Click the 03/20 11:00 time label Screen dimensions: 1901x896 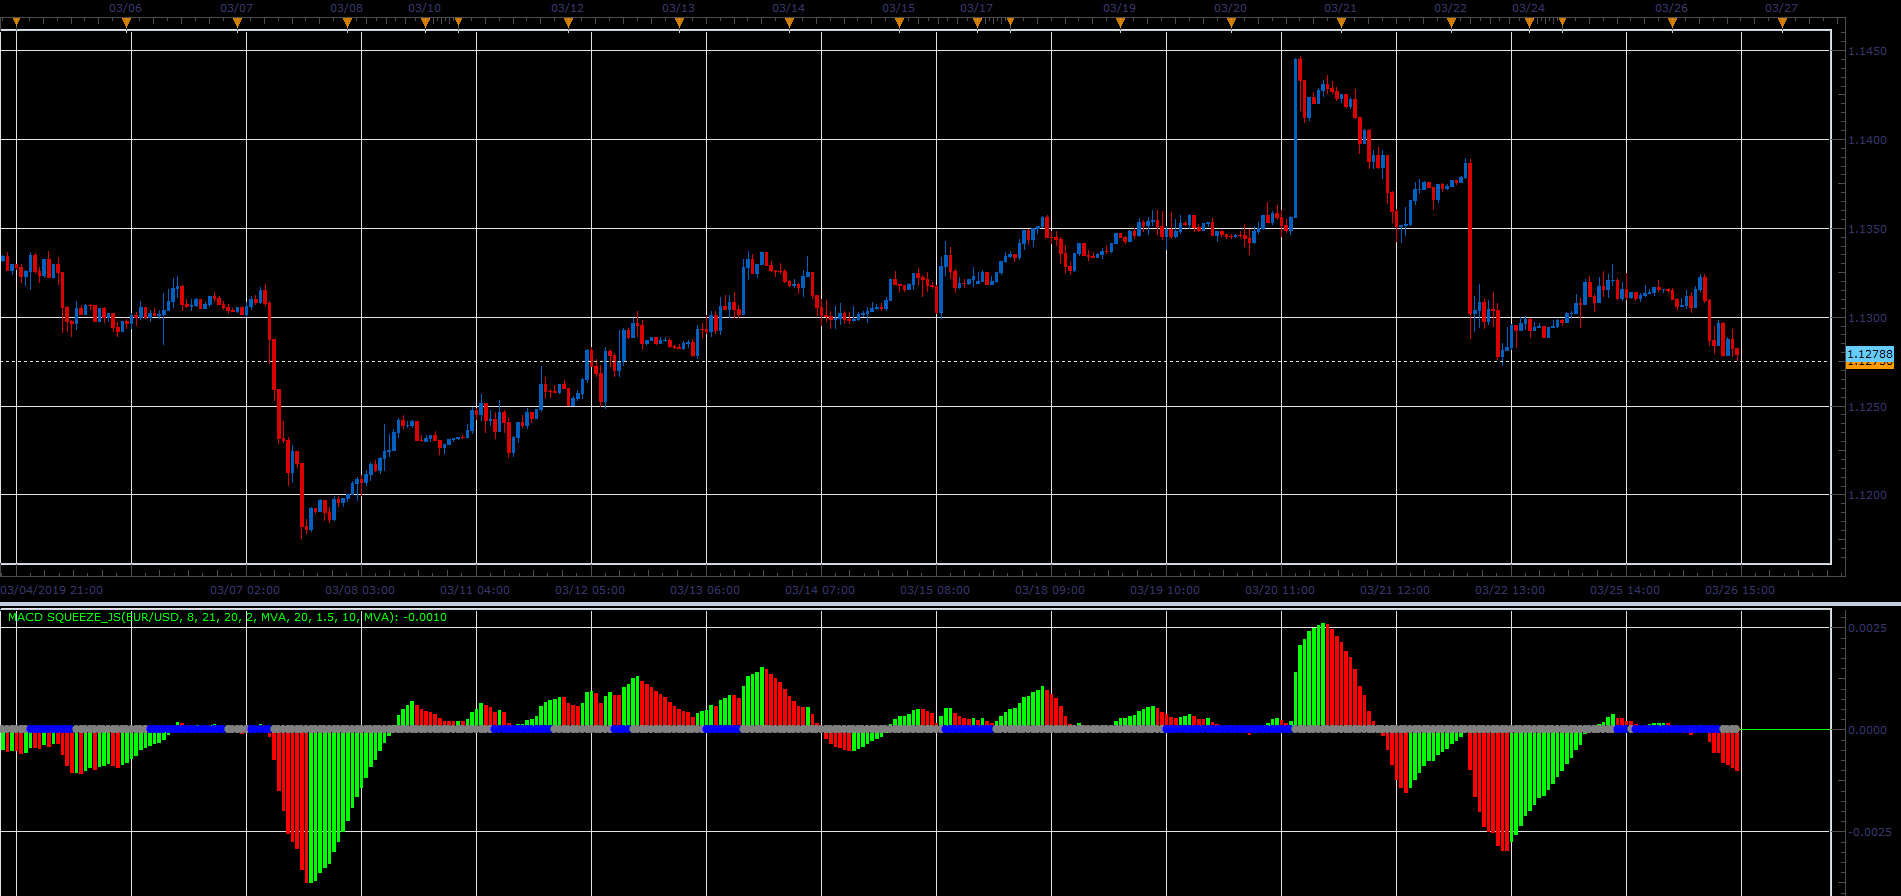pyautogui.click(x=1280, y=590)
